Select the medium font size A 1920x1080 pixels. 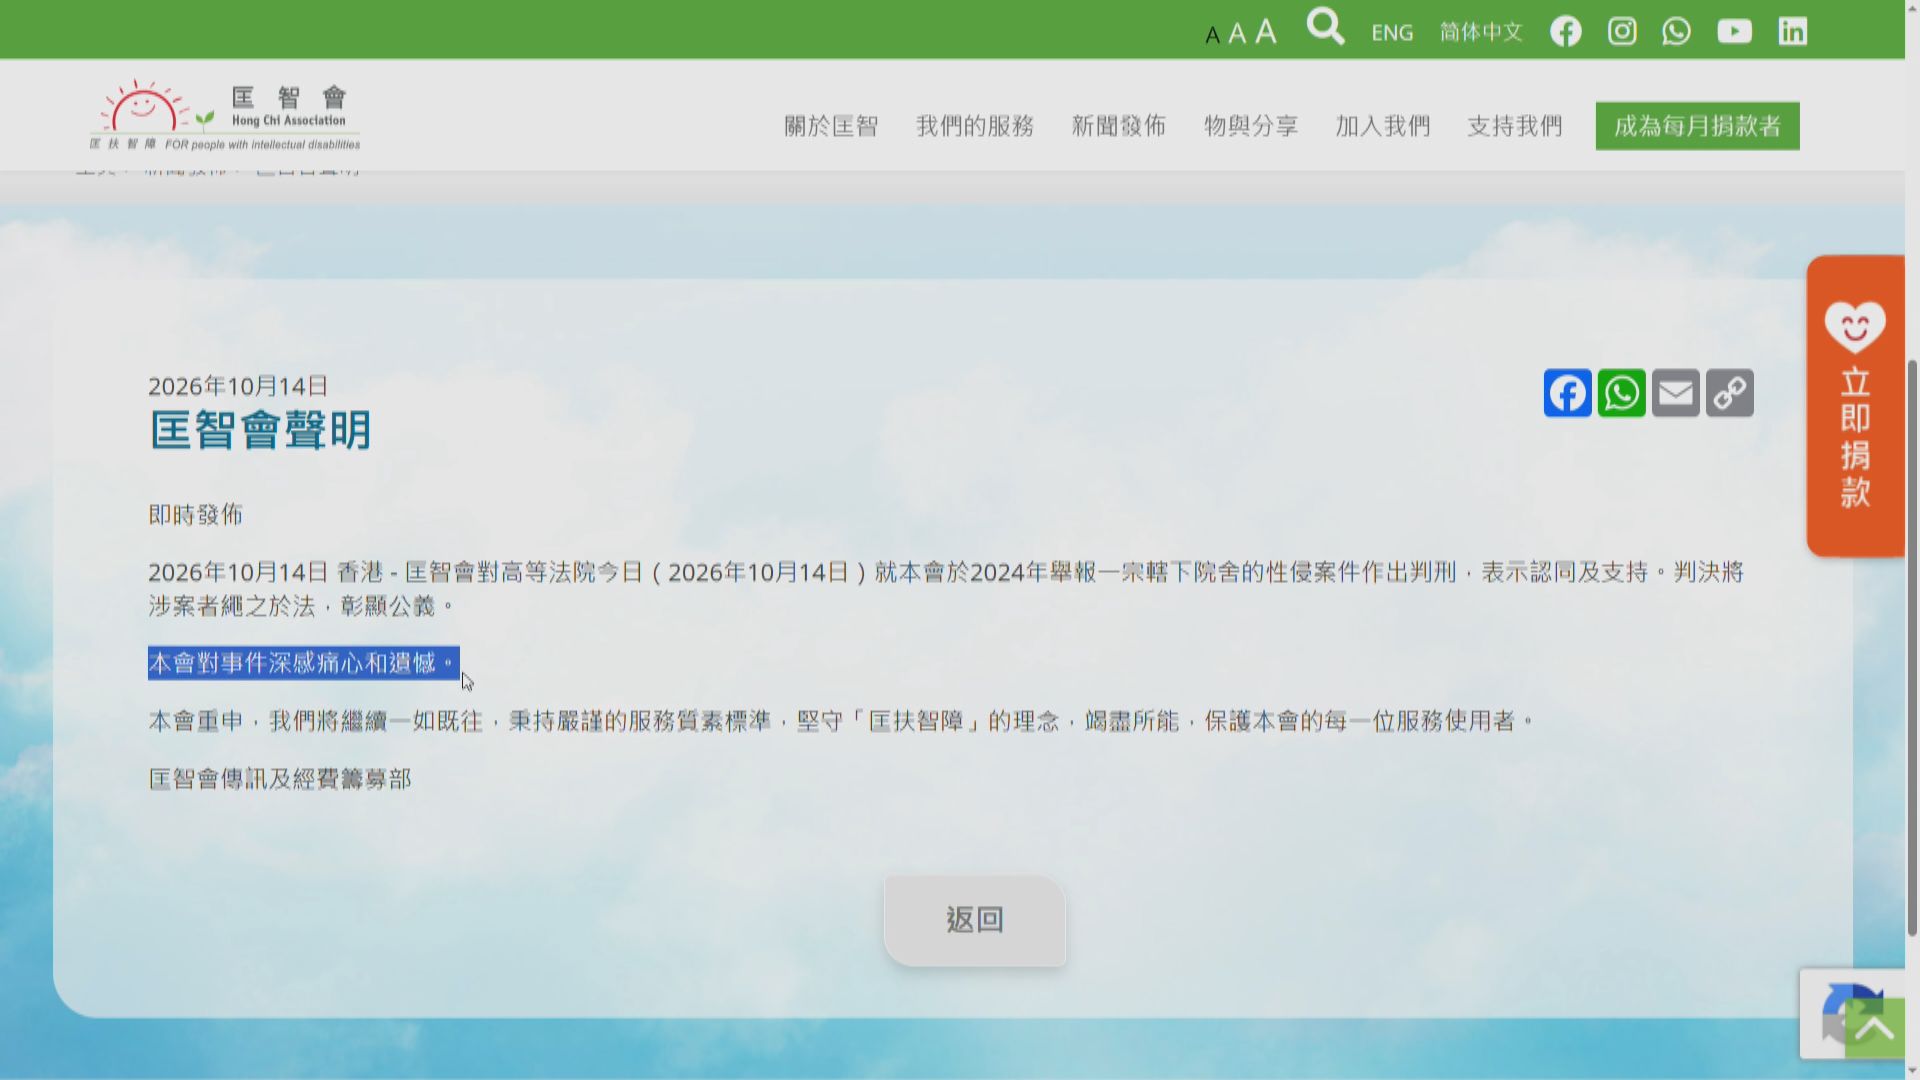(1237, 34)
